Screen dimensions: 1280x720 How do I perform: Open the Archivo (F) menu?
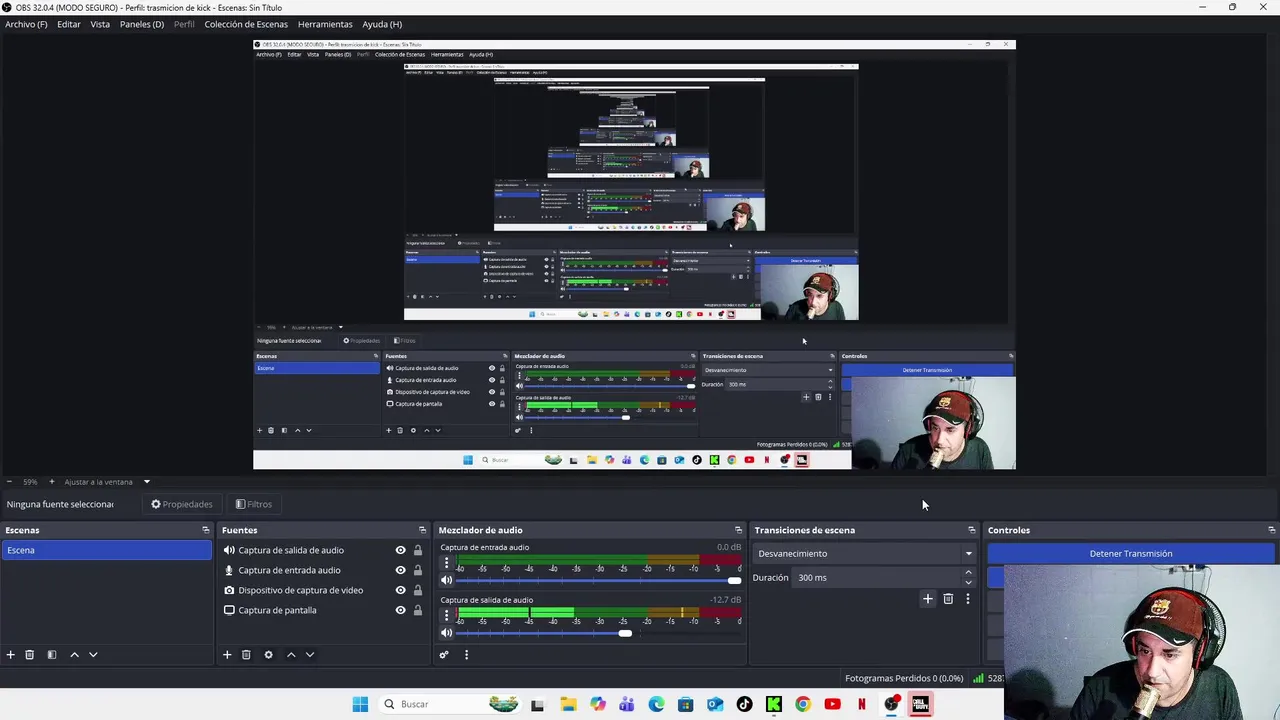click(x=26, y=24)
